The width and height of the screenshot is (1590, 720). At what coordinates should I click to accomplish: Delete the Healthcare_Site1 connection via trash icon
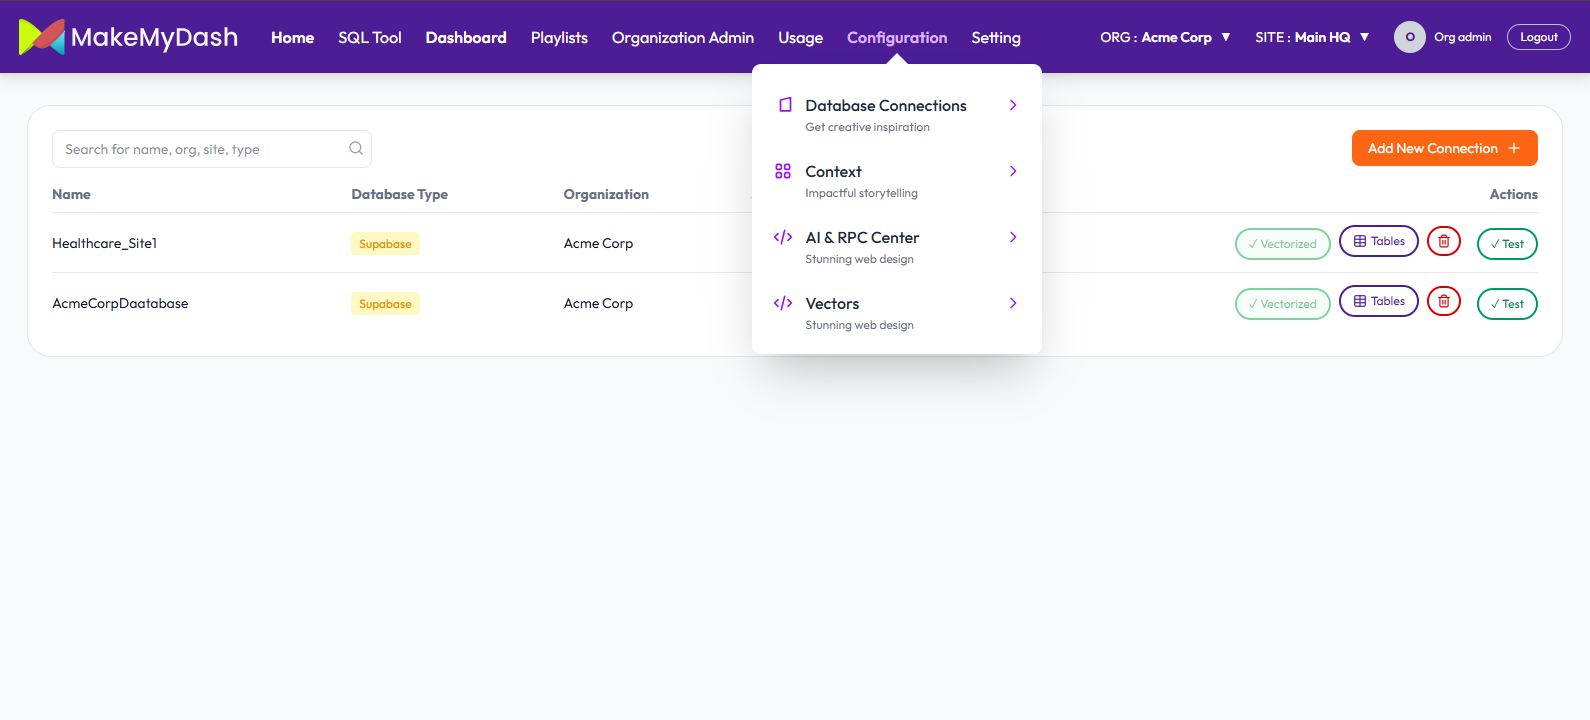click(1443, 242)
